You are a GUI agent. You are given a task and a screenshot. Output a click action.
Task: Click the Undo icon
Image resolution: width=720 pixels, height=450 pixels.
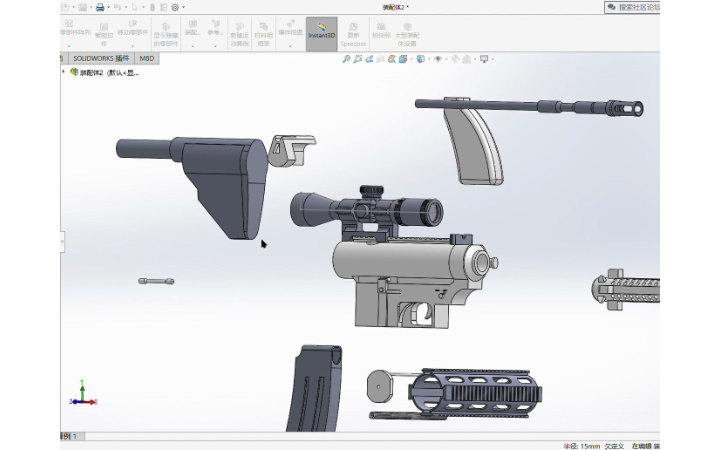(117, 7)
